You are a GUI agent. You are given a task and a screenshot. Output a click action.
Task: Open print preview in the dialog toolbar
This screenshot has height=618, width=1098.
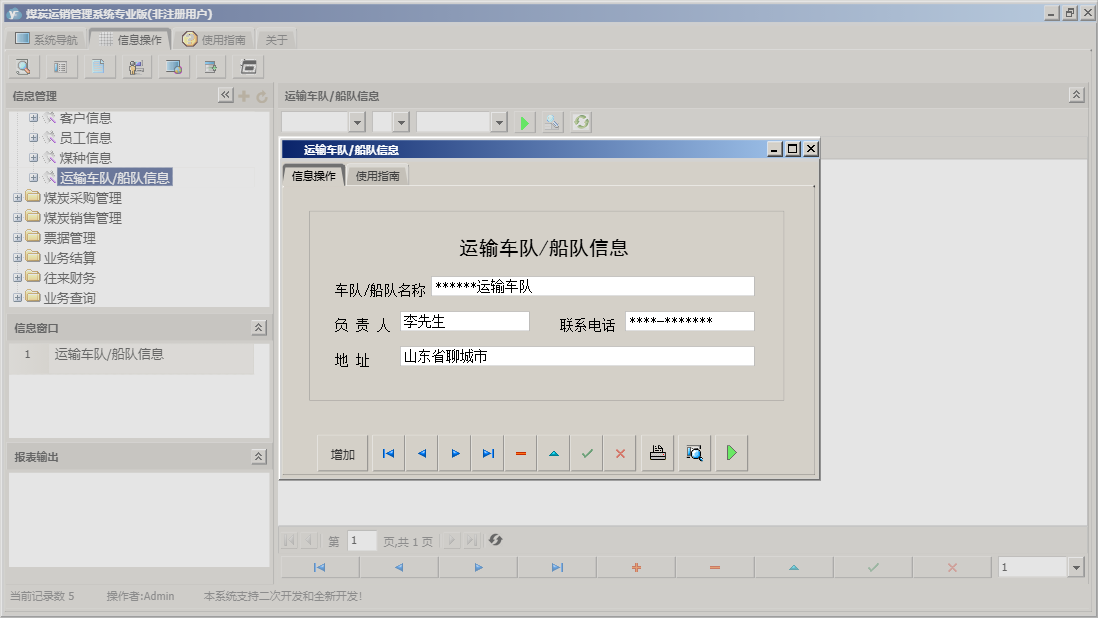click(693, 453)
